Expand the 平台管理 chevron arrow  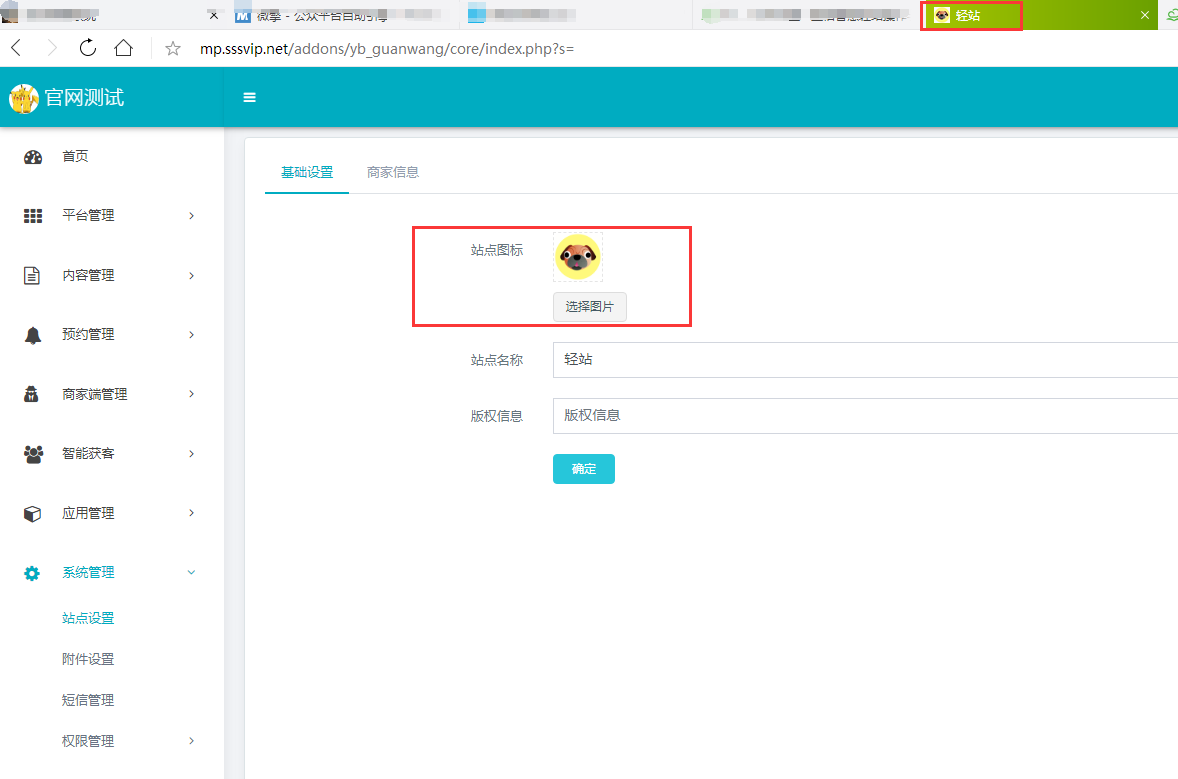(x=191, y=216)
